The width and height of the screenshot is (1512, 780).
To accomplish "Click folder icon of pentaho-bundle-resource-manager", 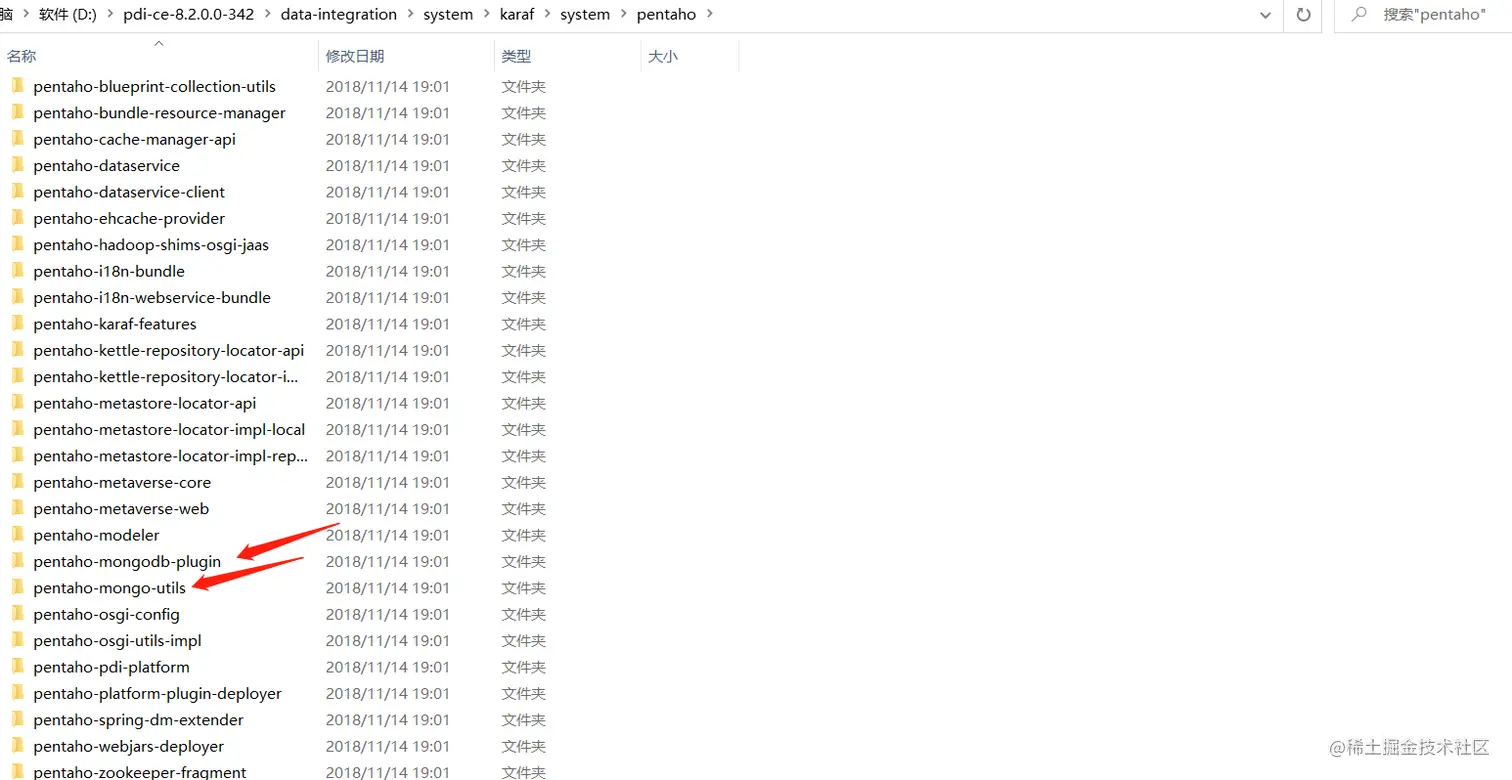I will (17, 113).
